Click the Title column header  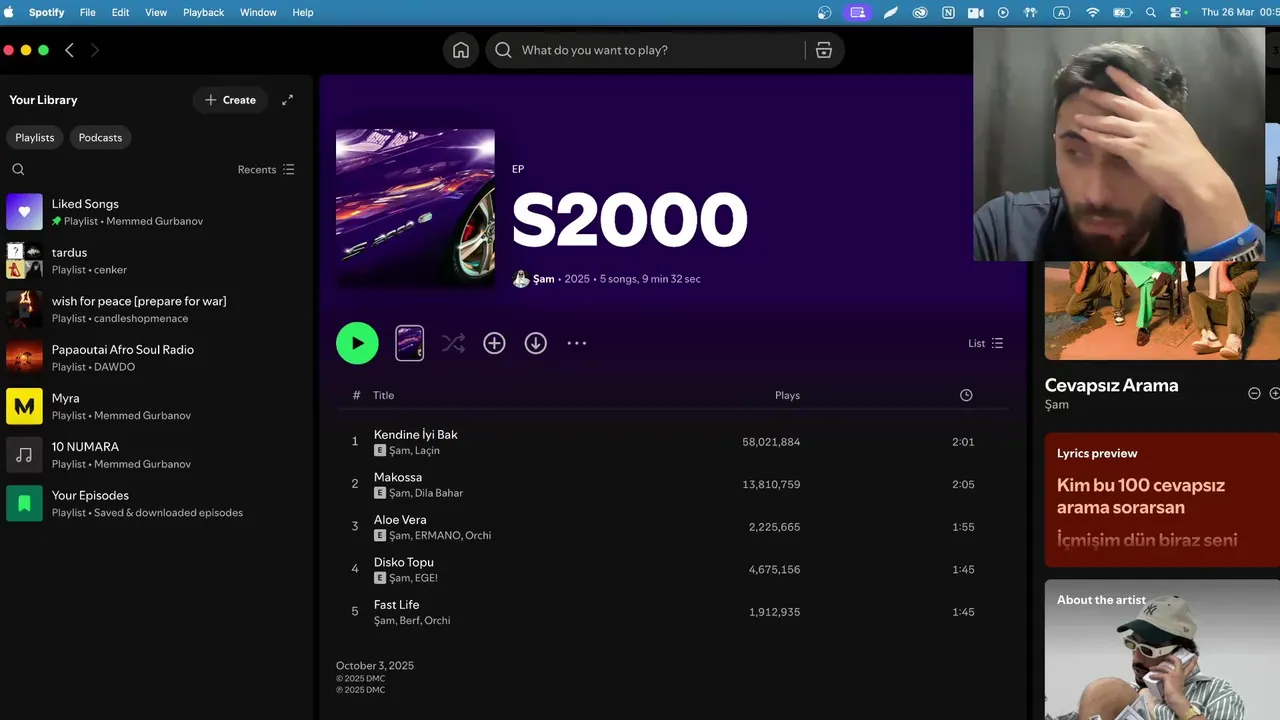coord(384,395)
